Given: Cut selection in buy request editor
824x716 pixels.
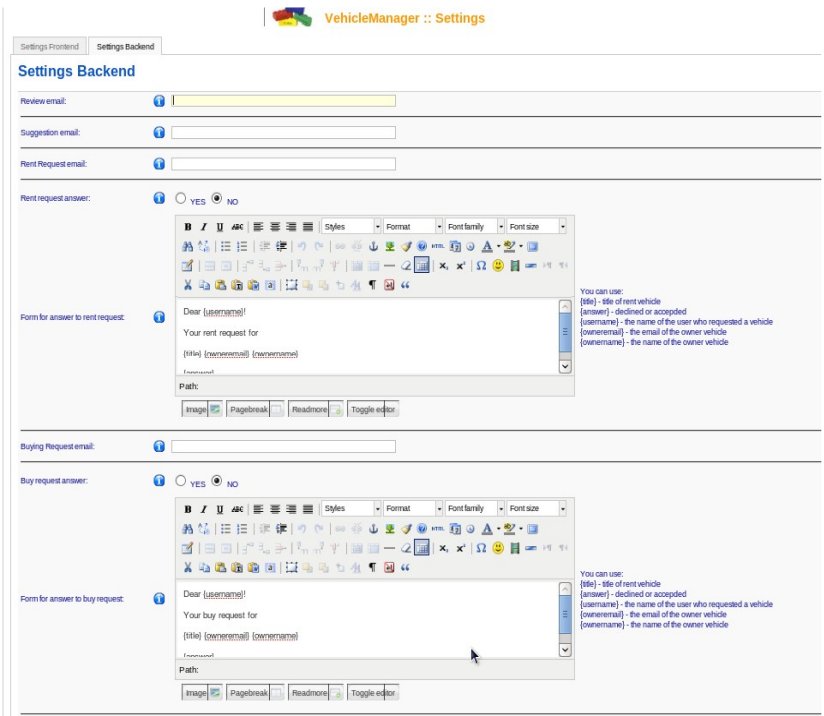Looking at the screenshot, I should [x=188, y=567].
